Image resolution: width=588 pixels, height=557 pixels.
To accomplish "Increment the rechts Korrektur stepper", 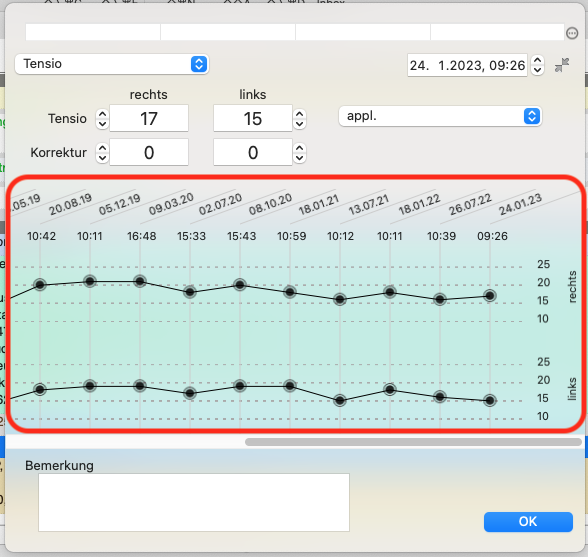I will [102, 148].
